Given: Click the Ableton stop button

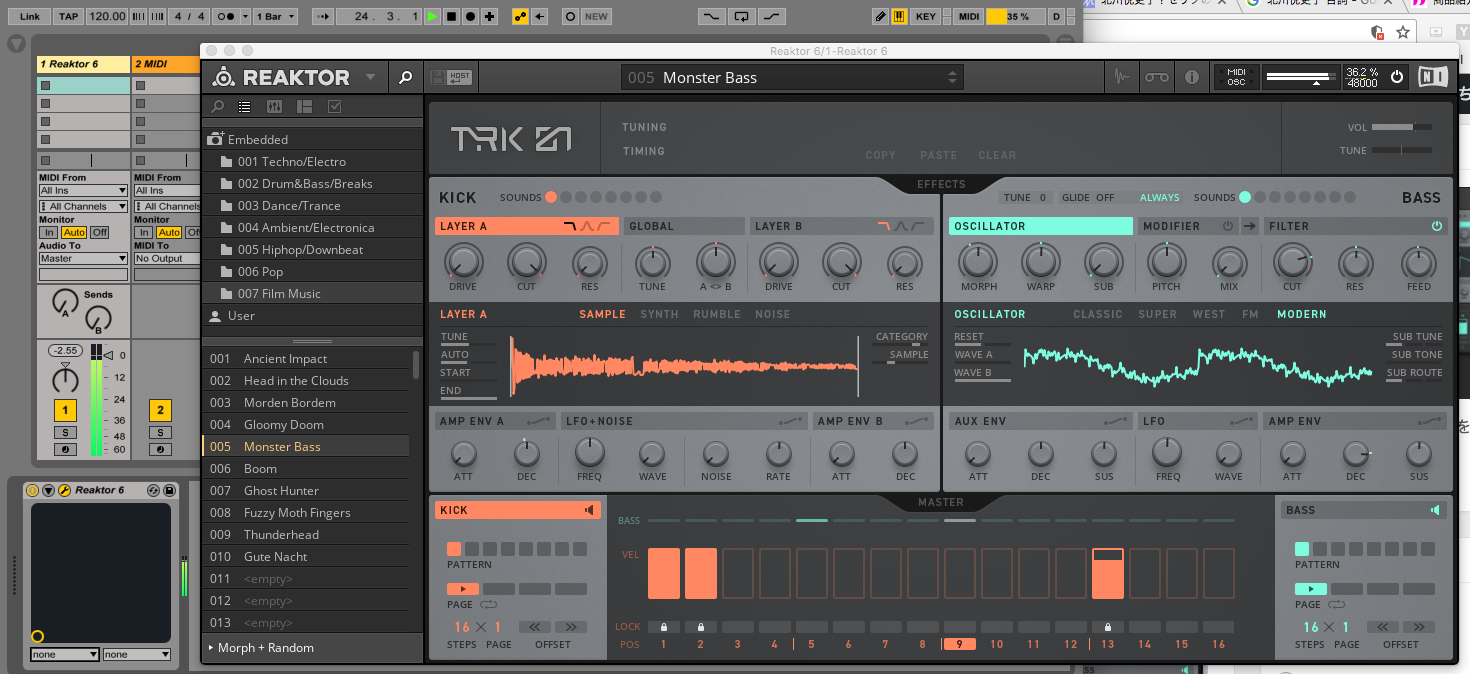Looking at the screenshot, I should [x=451, y=17].
